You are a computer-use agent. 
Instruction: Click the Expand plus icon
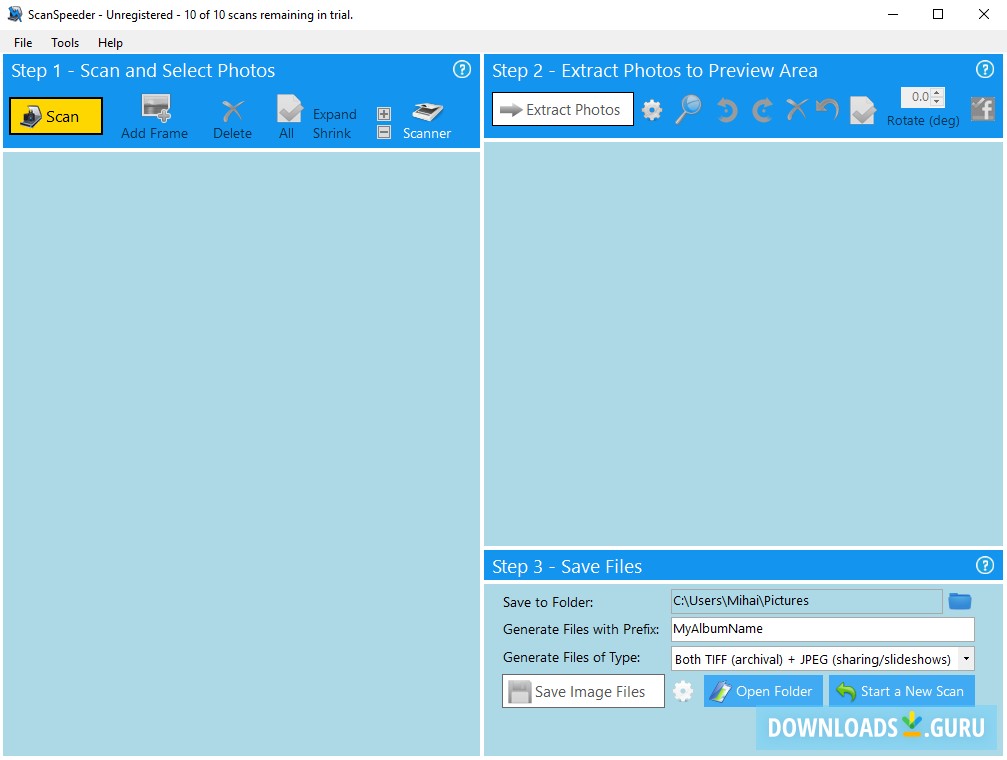point(383,114)
